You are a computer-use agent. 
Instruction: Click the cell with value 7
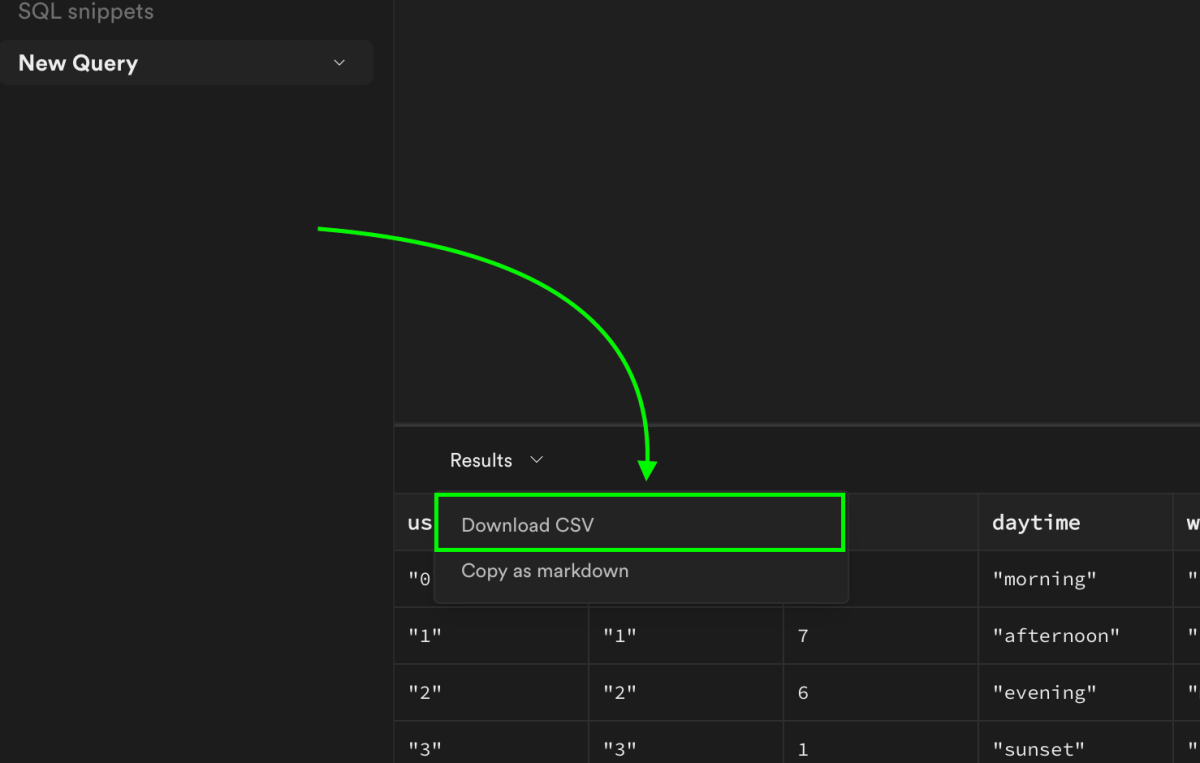click(880, 636)
